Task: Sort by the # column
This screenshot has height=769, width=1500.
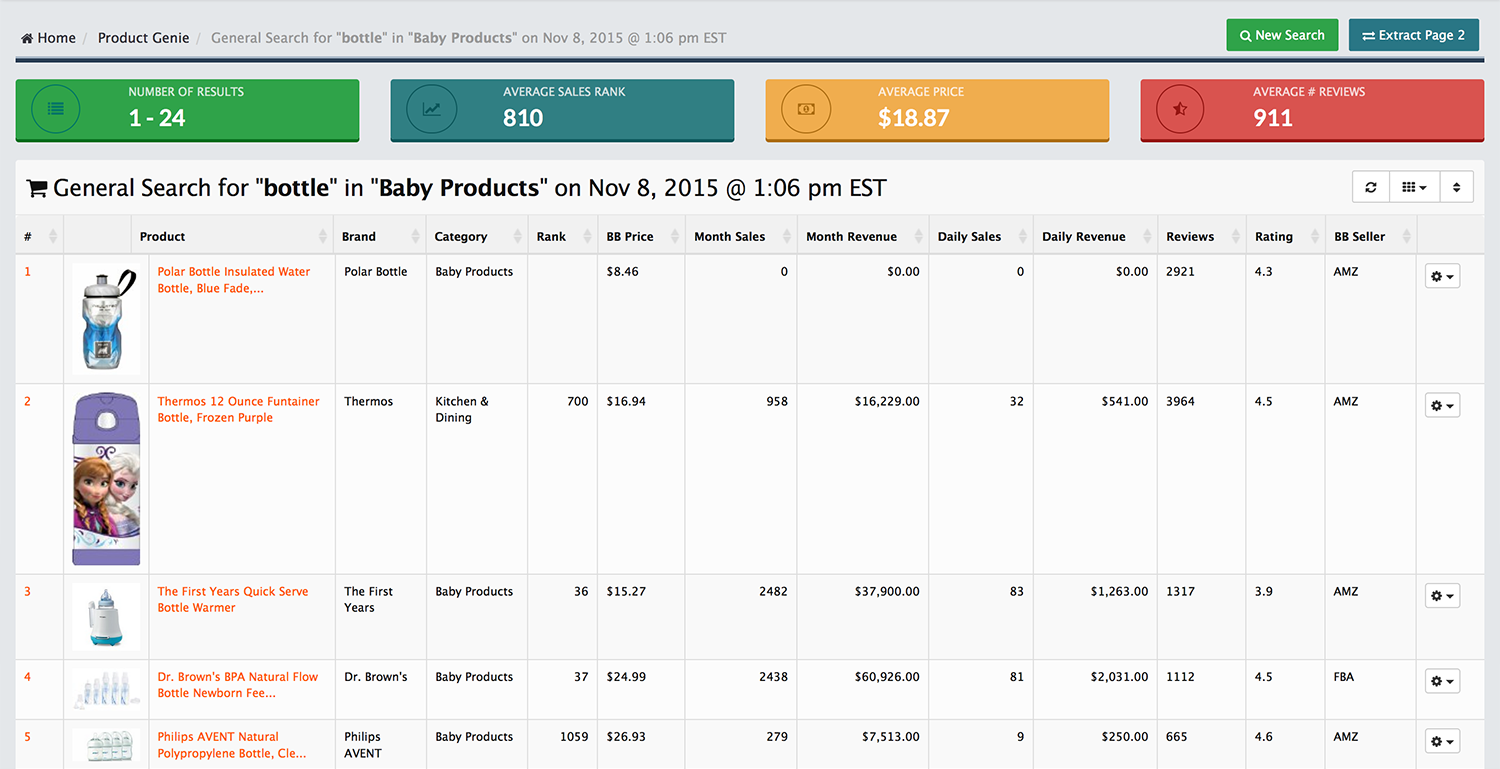Action: [x=39, y=237]
